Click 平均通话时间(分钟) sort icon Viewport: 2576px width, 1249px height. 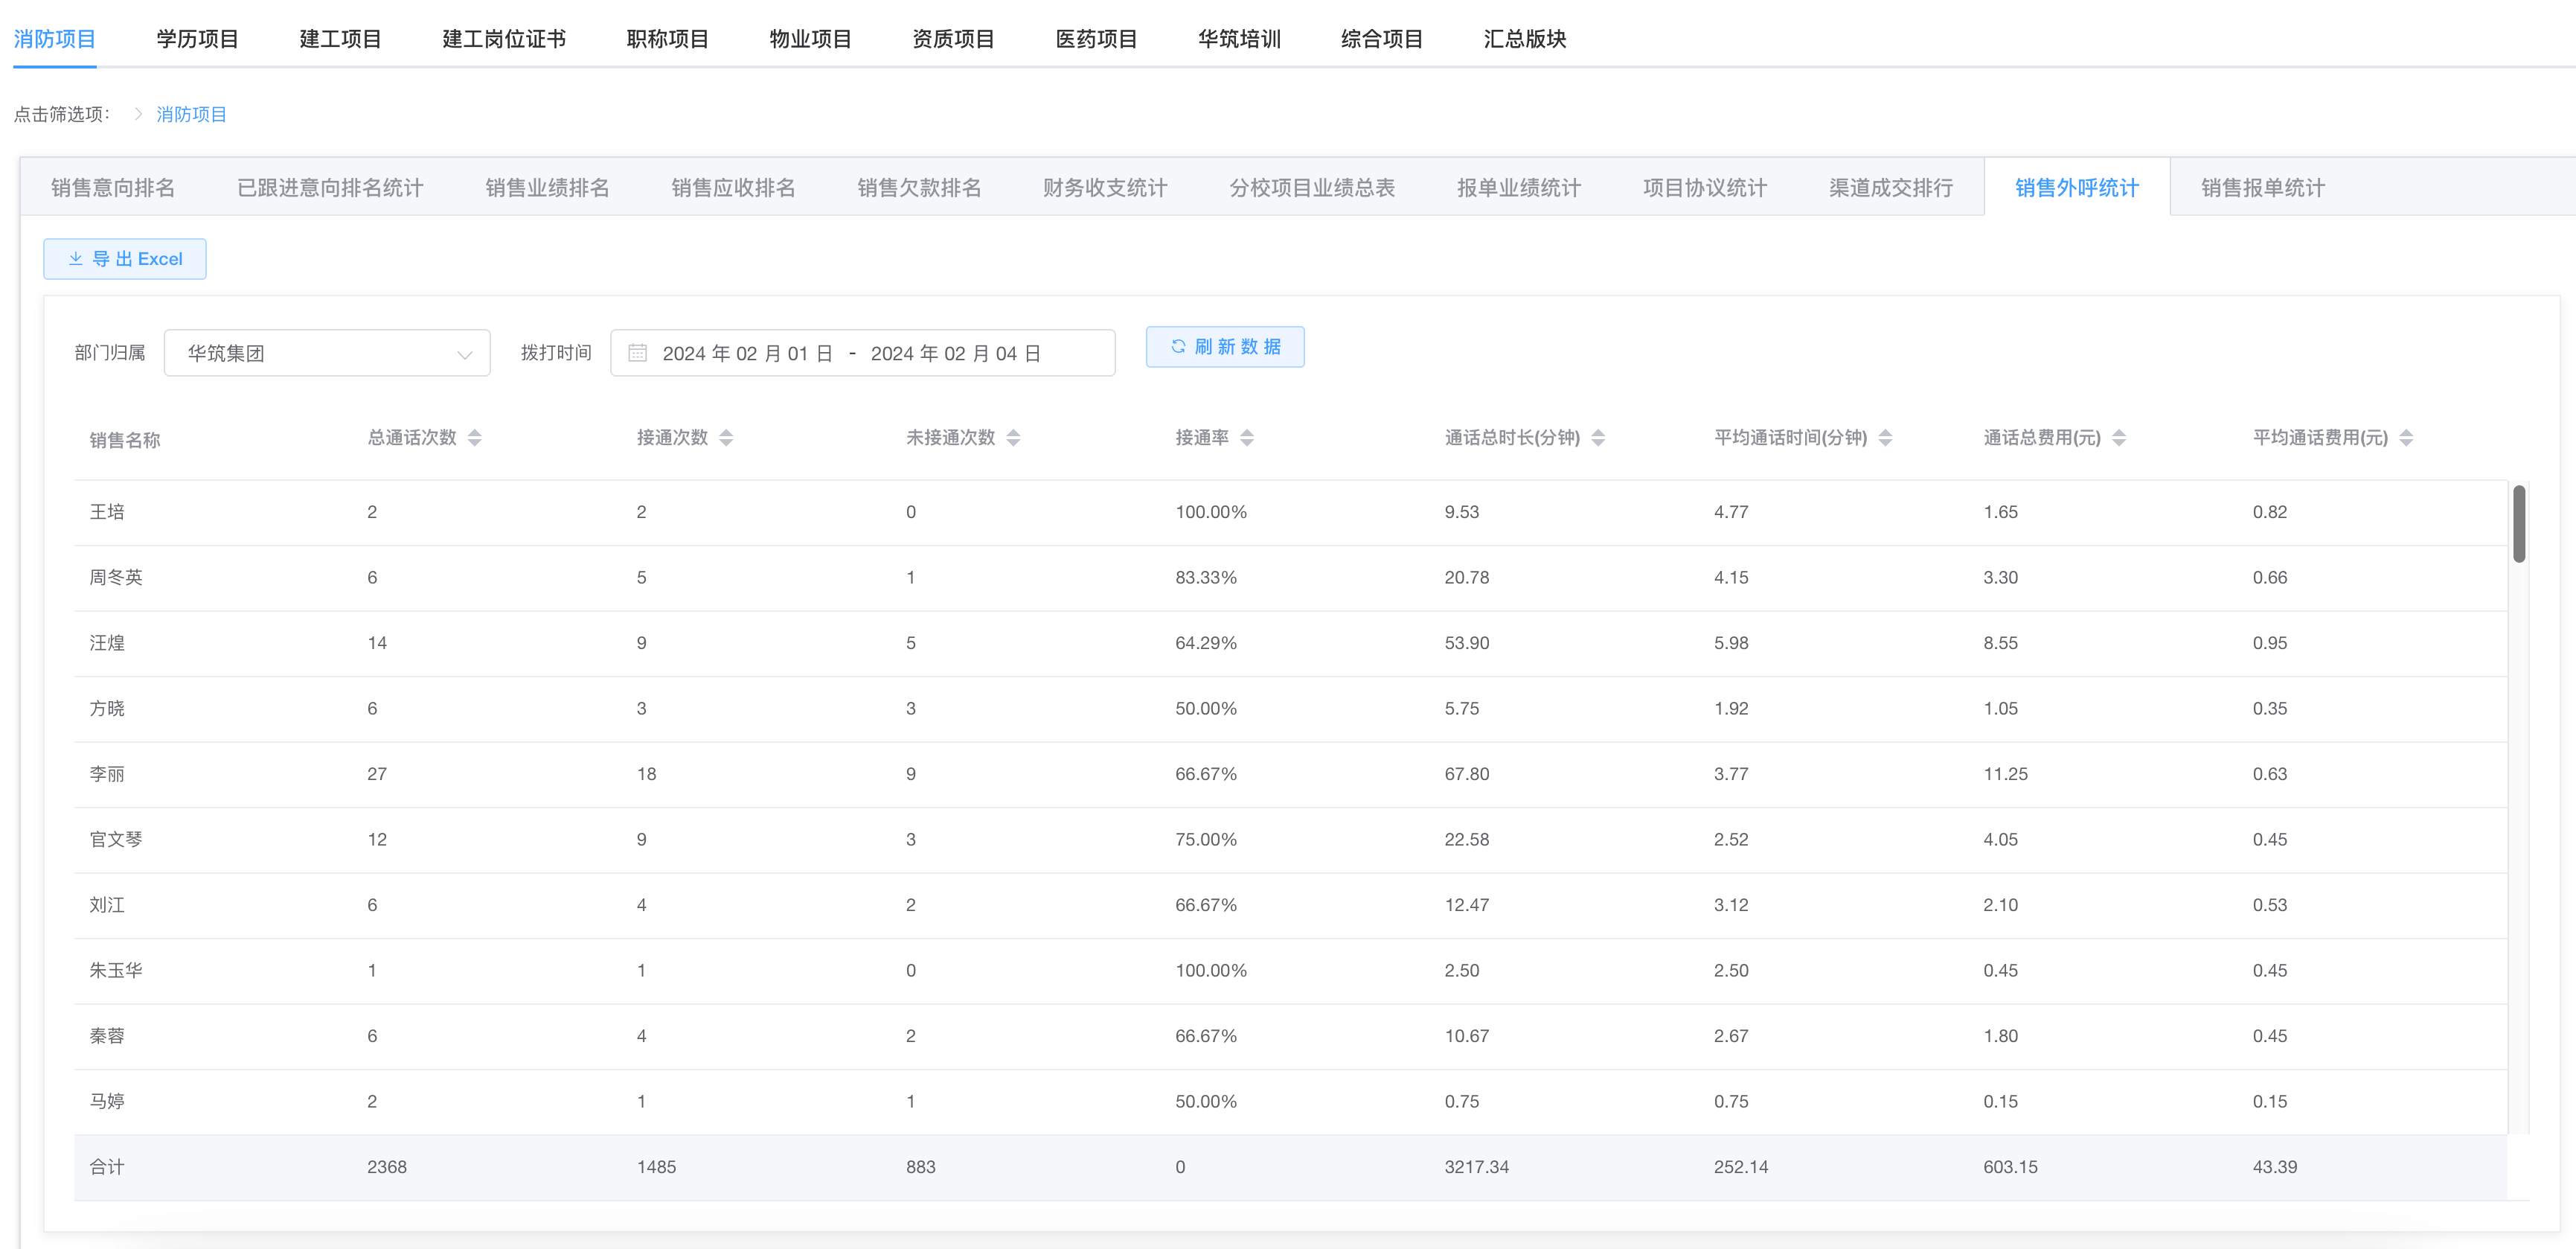click(1885, 438)
